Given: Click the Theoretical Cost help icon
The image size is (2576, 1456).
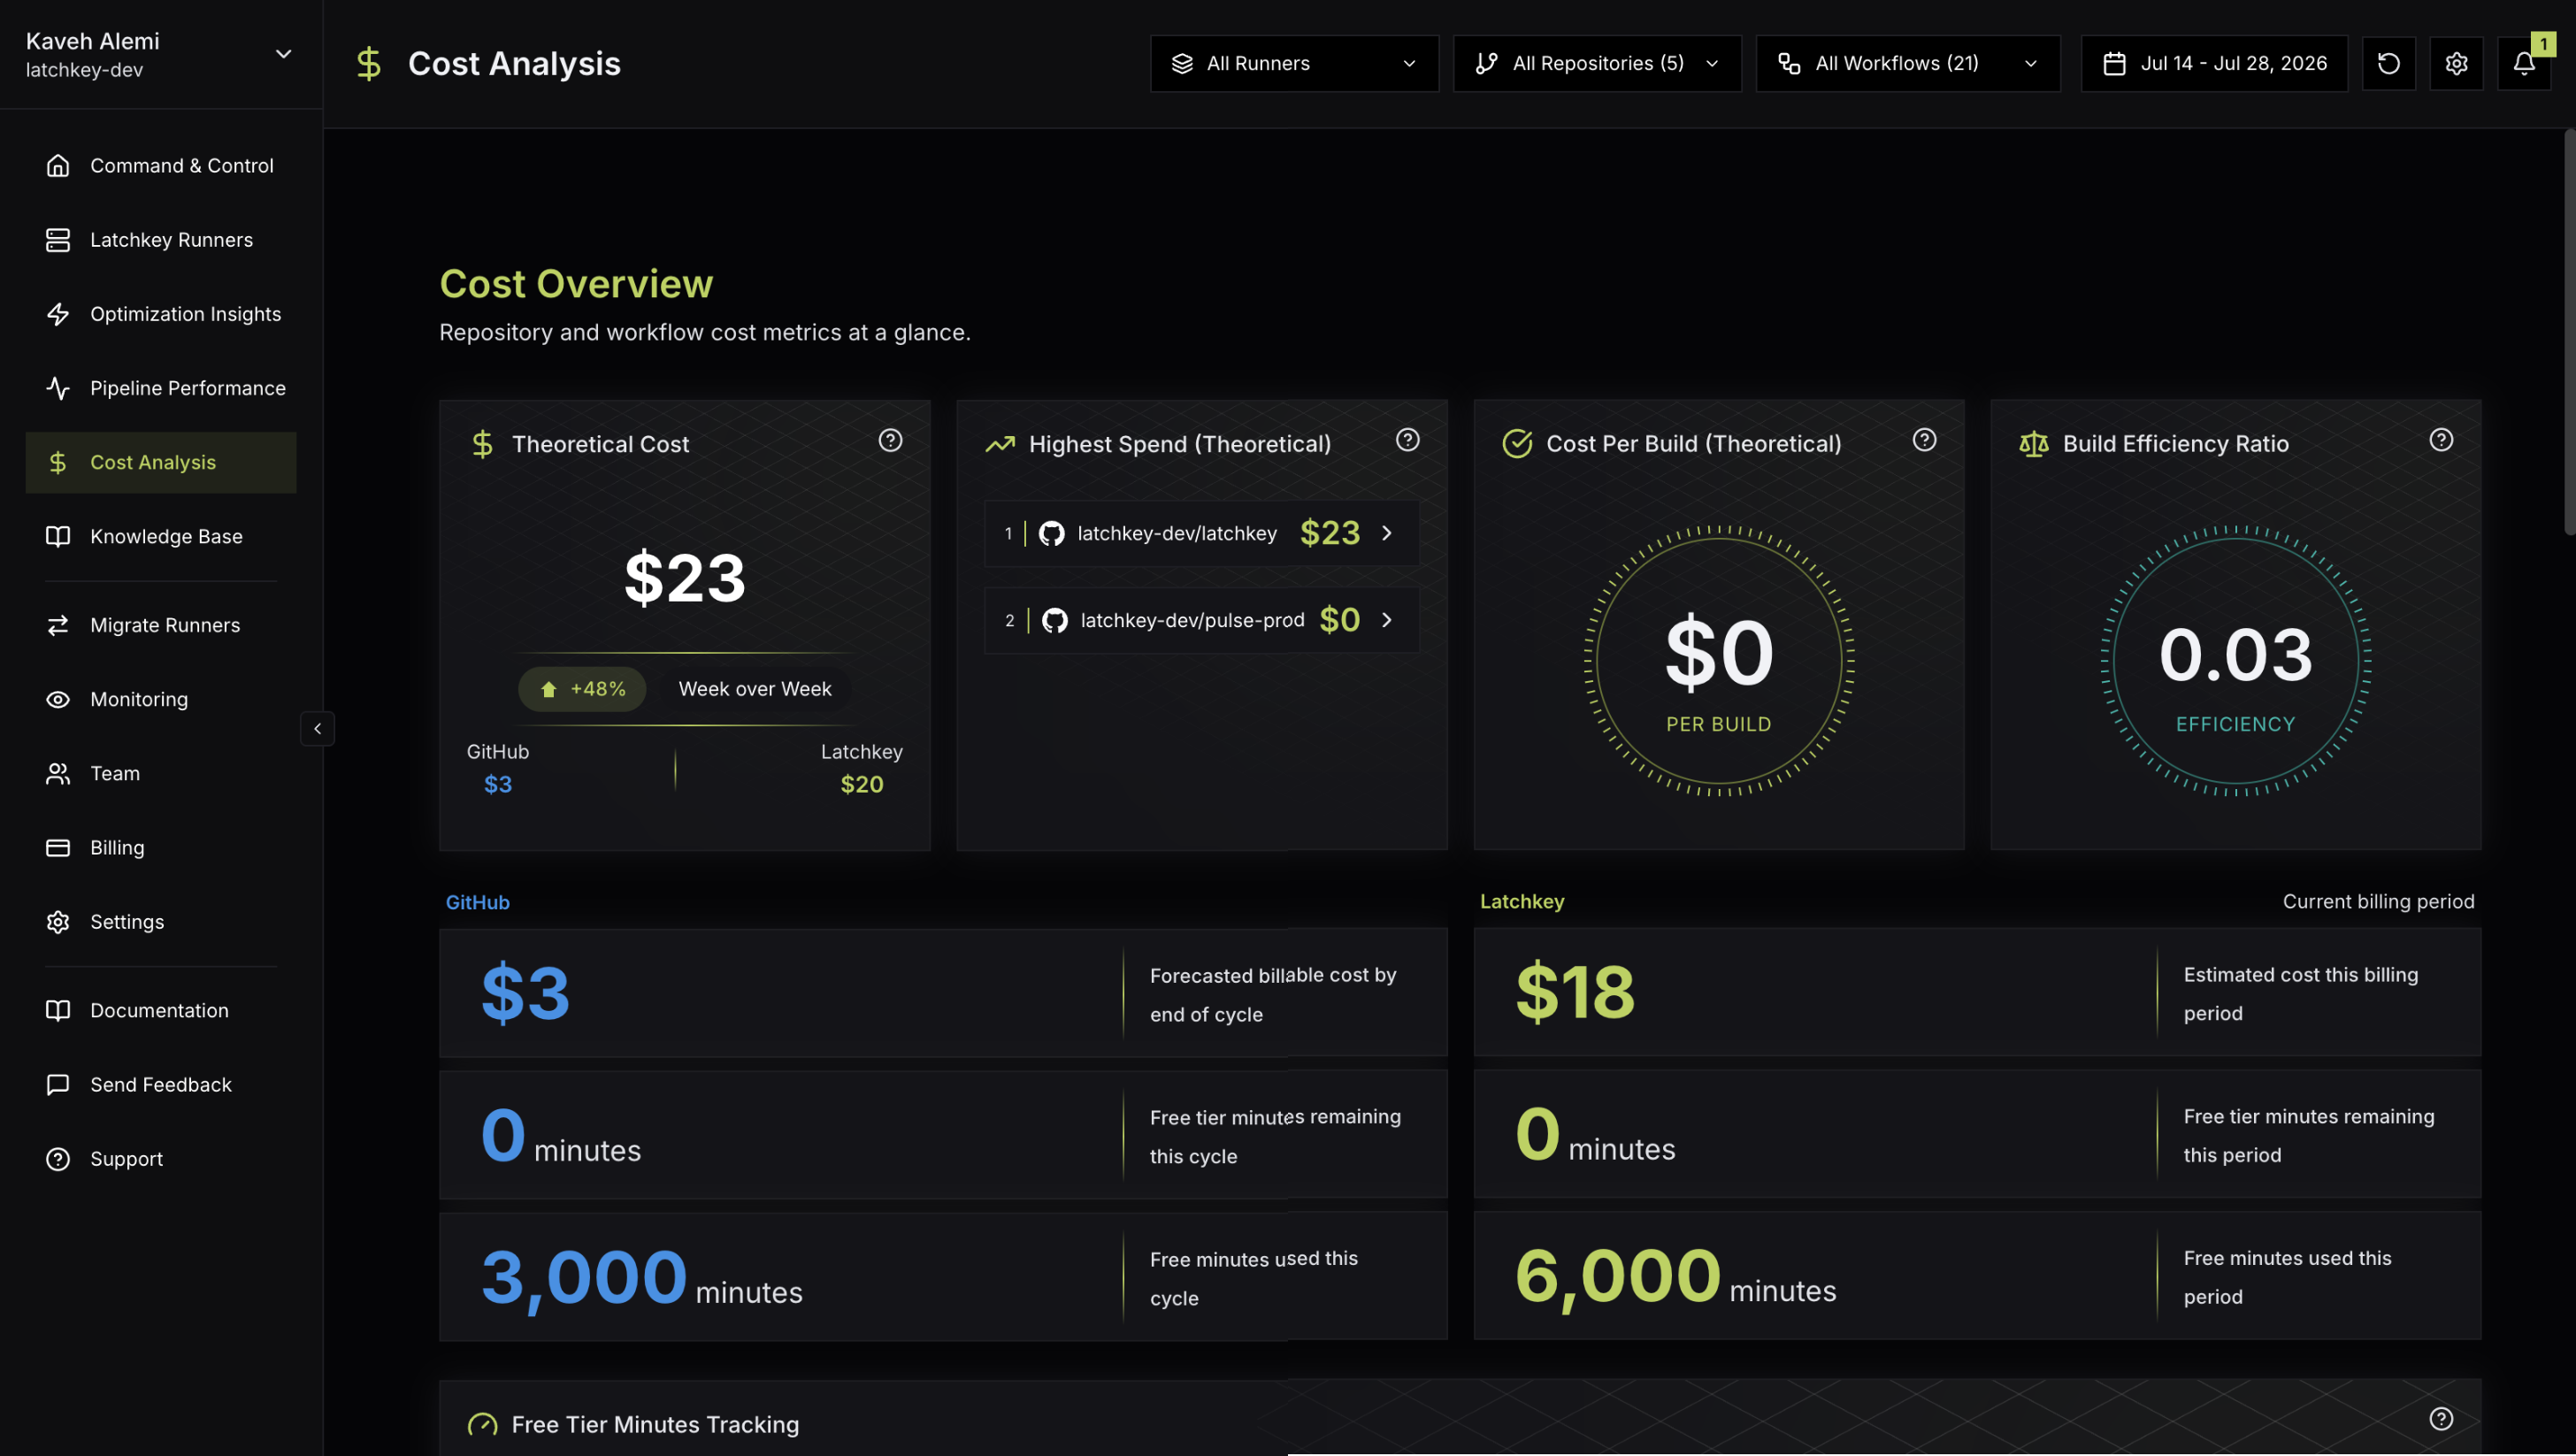Looking at the screenshot, I should coord(890,440).
